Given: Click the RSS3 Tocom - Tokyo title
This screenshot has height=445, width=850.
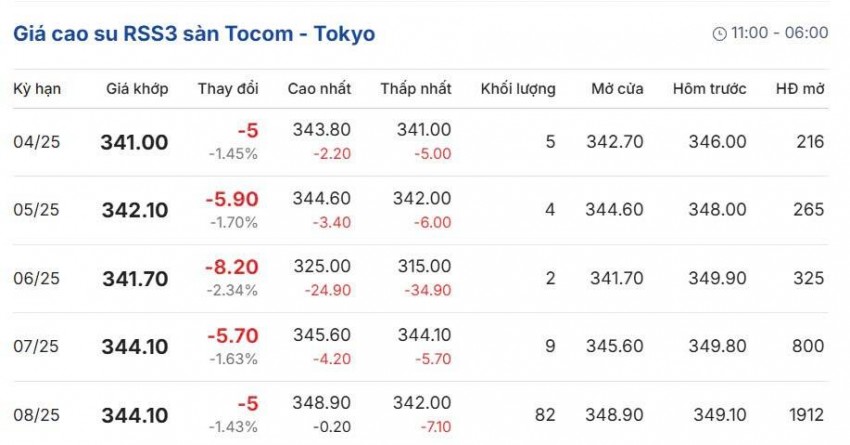Looking at the screenshot, I should [194, 33].
